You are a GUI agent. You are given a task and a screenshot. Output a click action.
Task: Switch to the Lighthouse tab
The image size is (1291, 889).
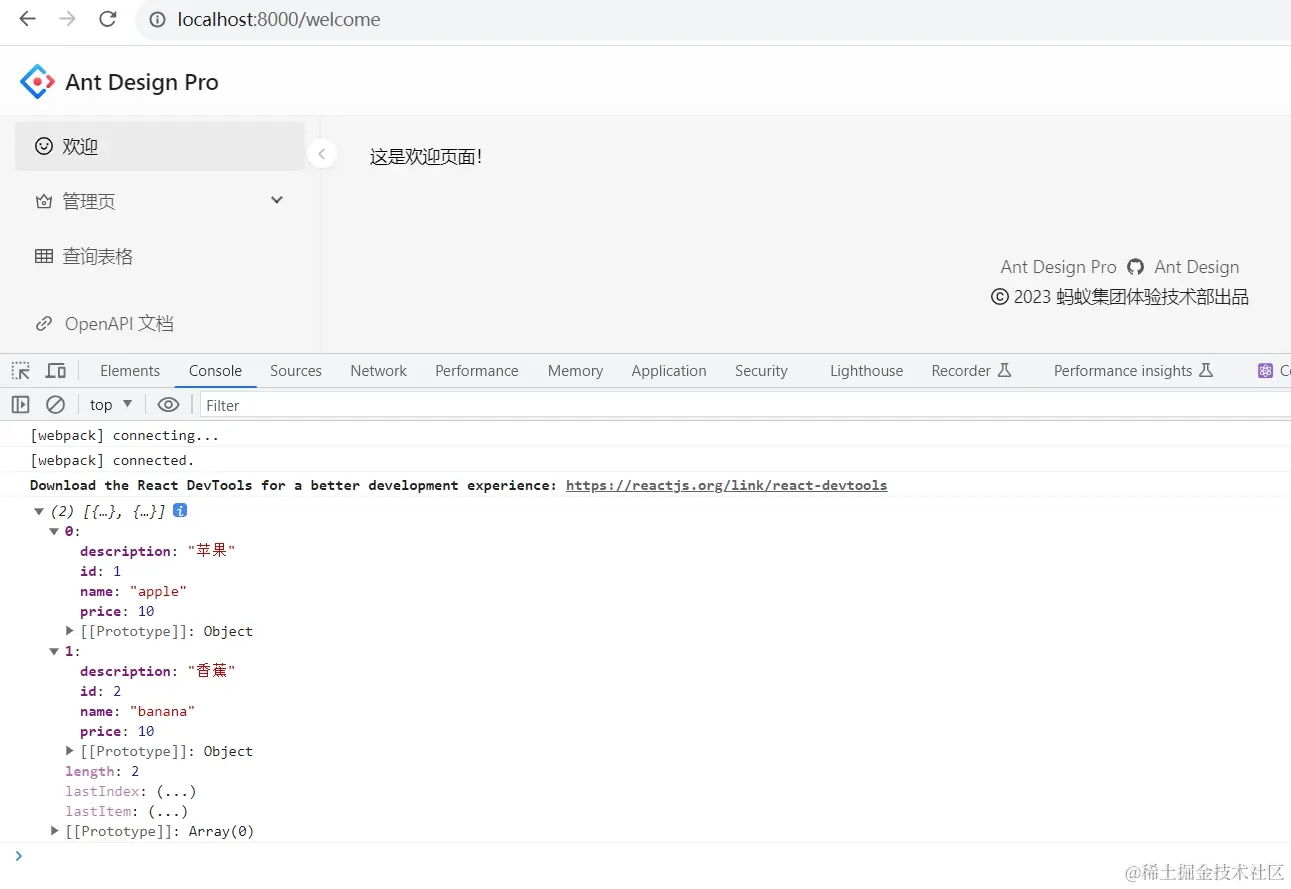point(866,370)
